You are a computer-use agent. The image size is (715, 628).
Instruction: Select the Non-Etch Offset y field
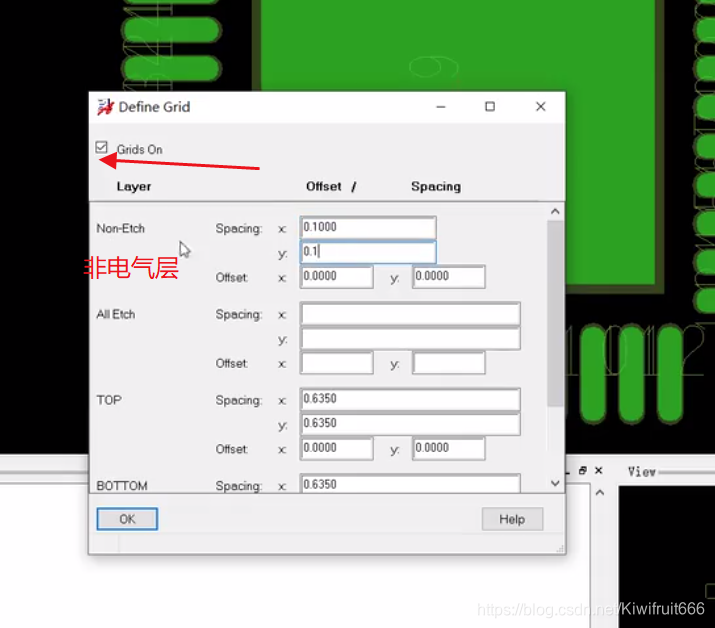(449, 277)
